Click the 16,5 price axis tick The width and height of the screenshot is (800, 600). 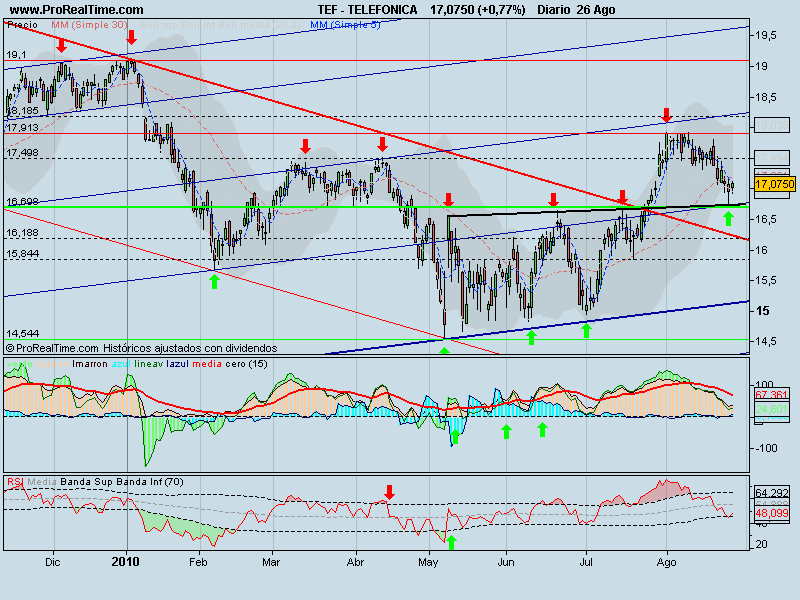(x=766, y=219)
